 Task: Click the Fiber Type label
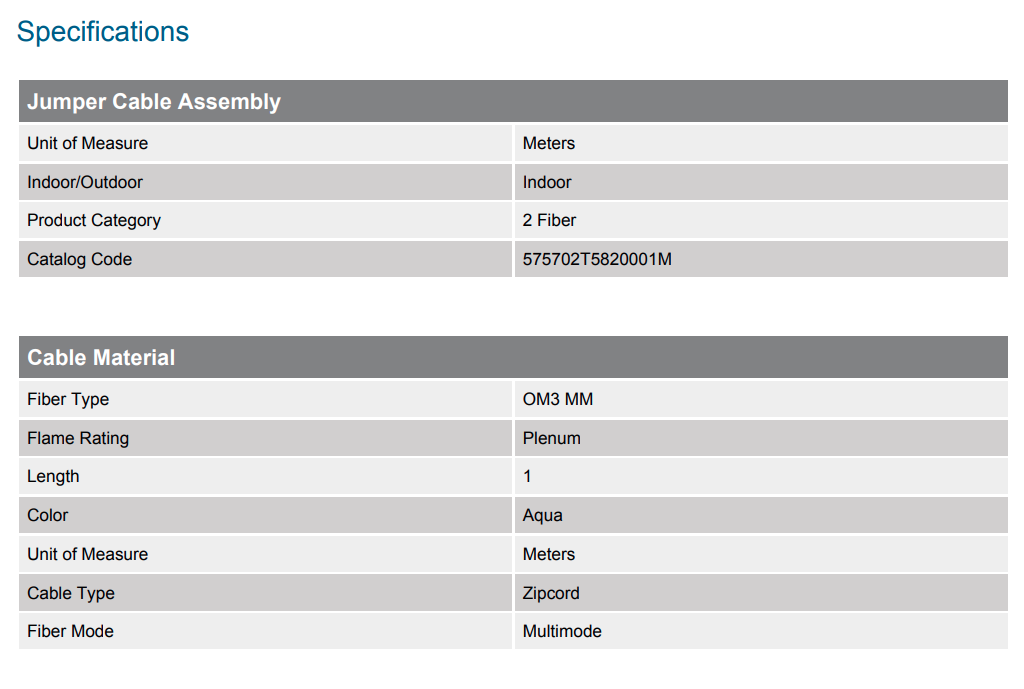pyautogui.click(x=68, y=399)
